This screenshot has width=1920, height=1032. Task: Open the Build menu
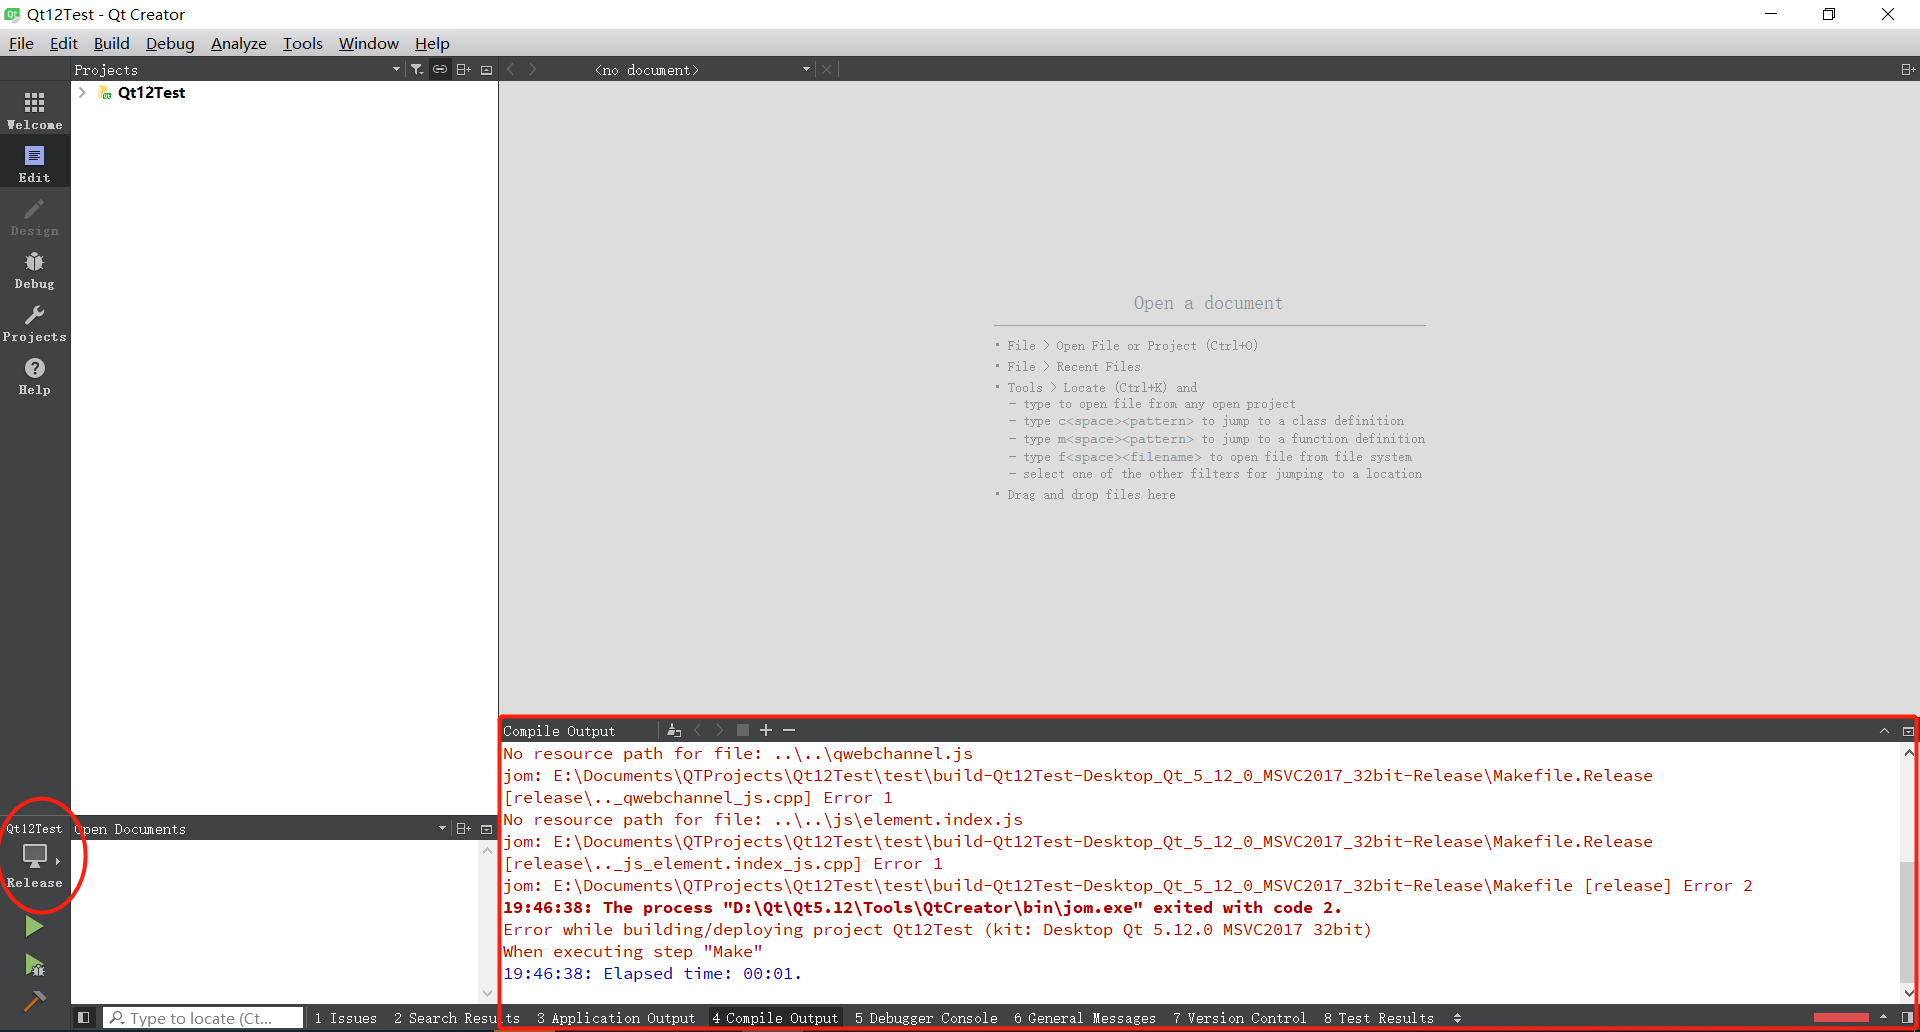click(112, 43)
